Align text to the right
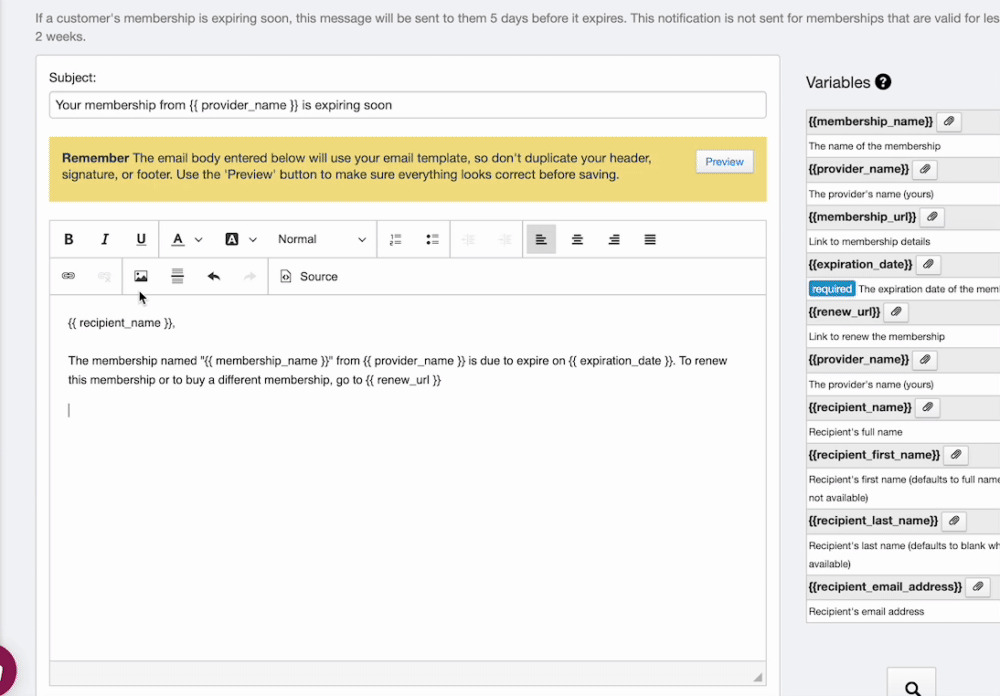The height and width of the screenshot is (696, 1000). click(614, 239)
